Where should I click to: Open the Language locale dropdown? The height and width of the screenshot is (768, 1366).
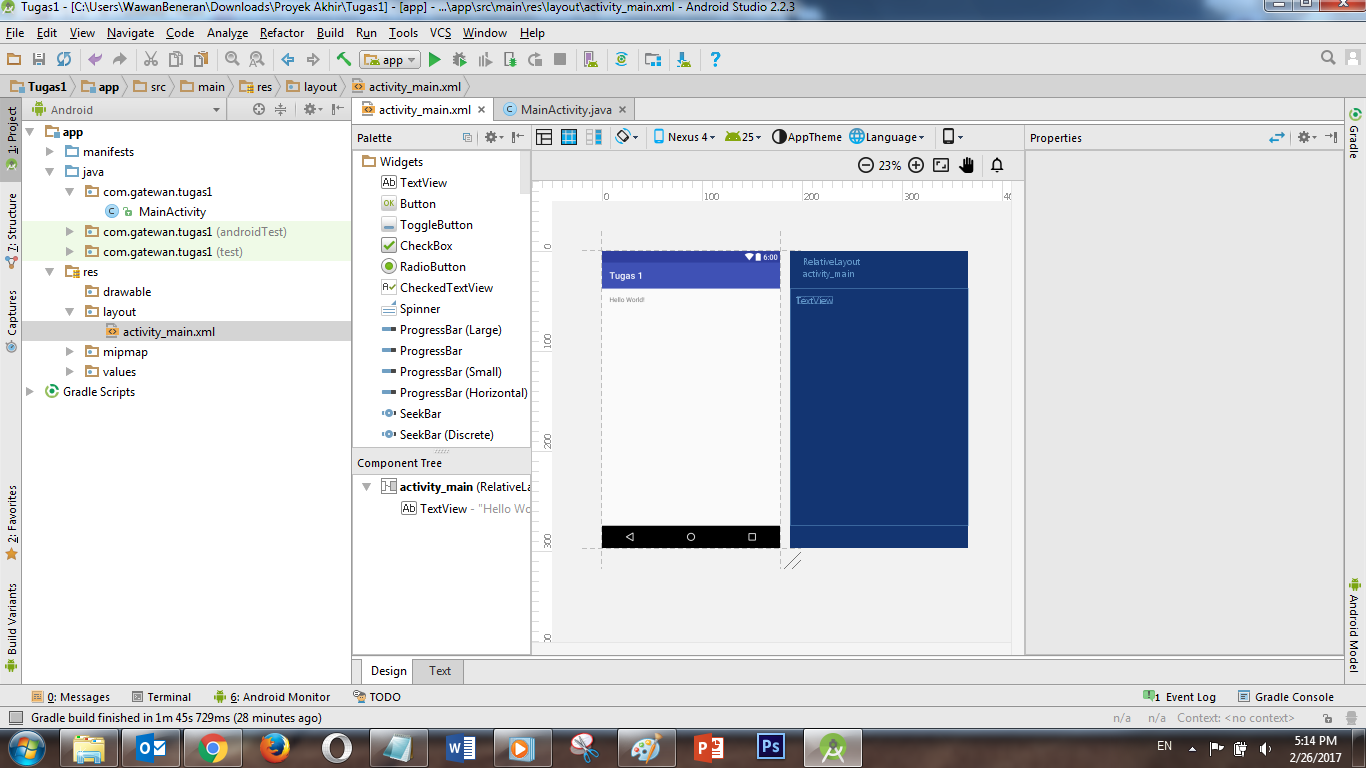[x=887, y=137]
